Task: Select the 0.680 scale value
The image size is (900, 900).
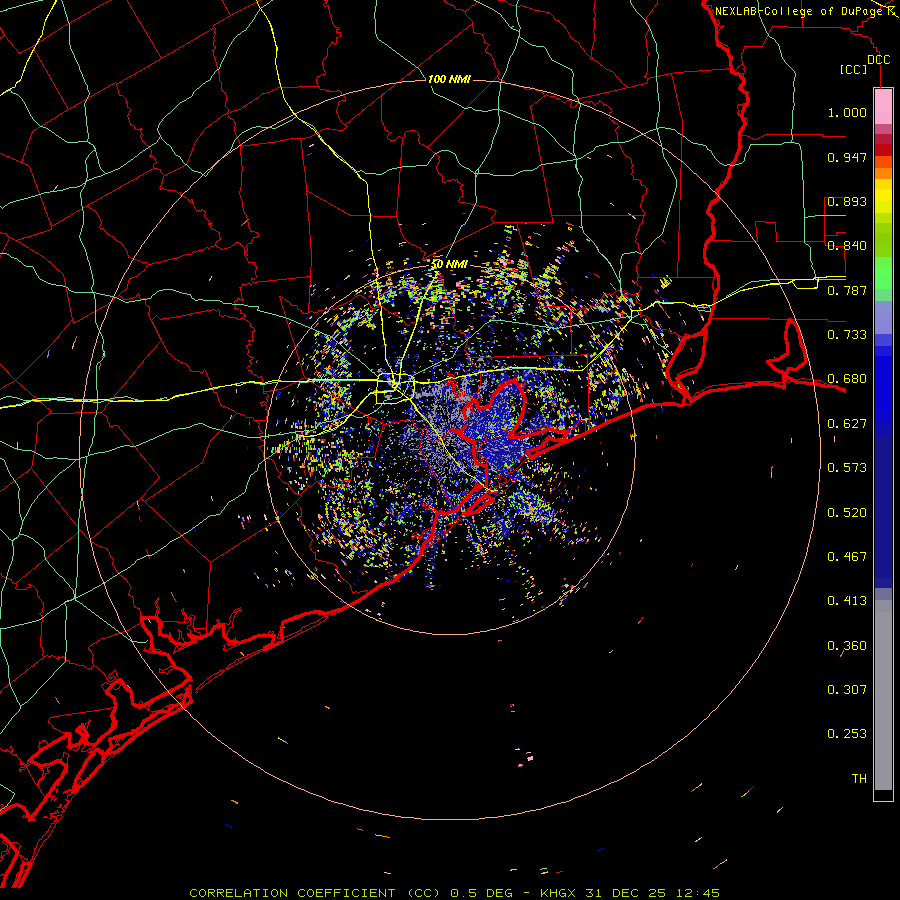Action: coord(847,379)
